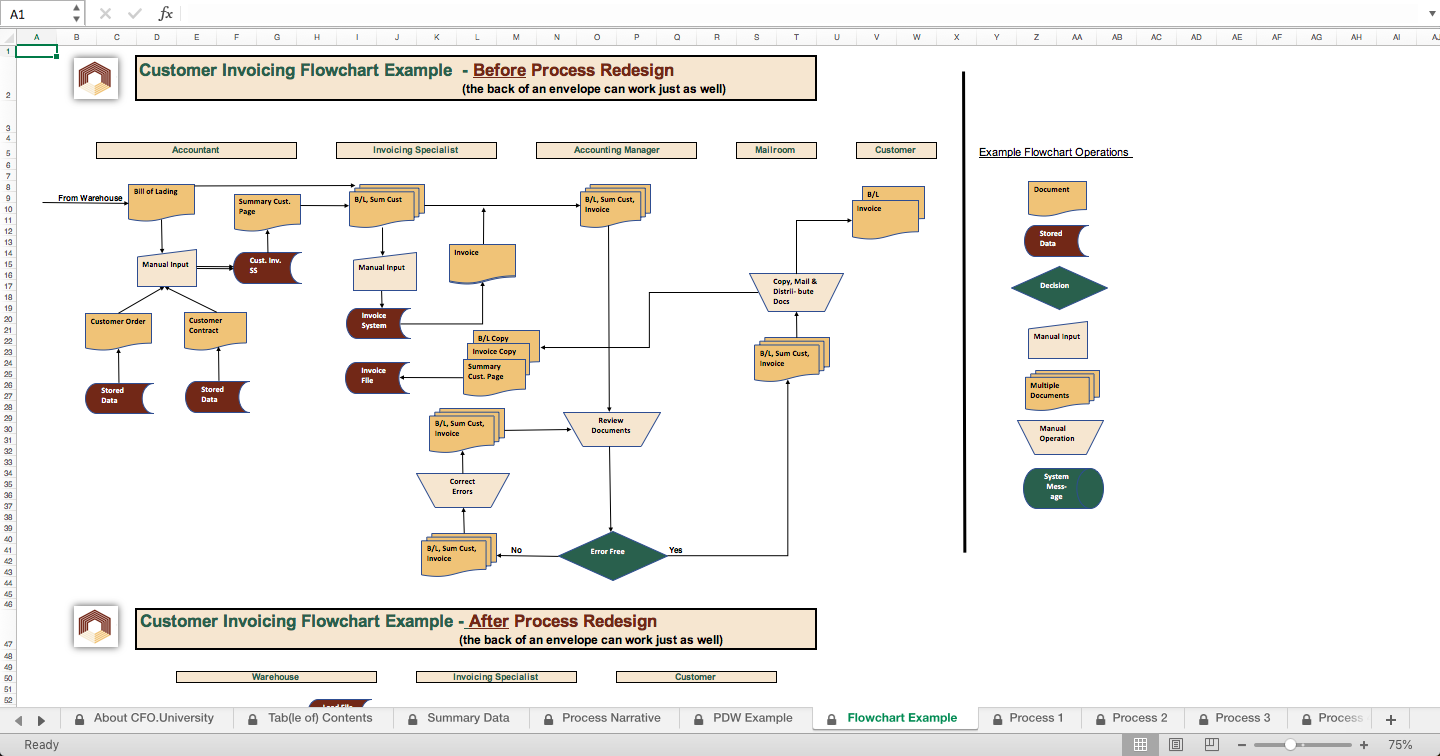Click the formula confirm checkmark icon
This screenshot has width=1440, height=756.
point(135,14)
